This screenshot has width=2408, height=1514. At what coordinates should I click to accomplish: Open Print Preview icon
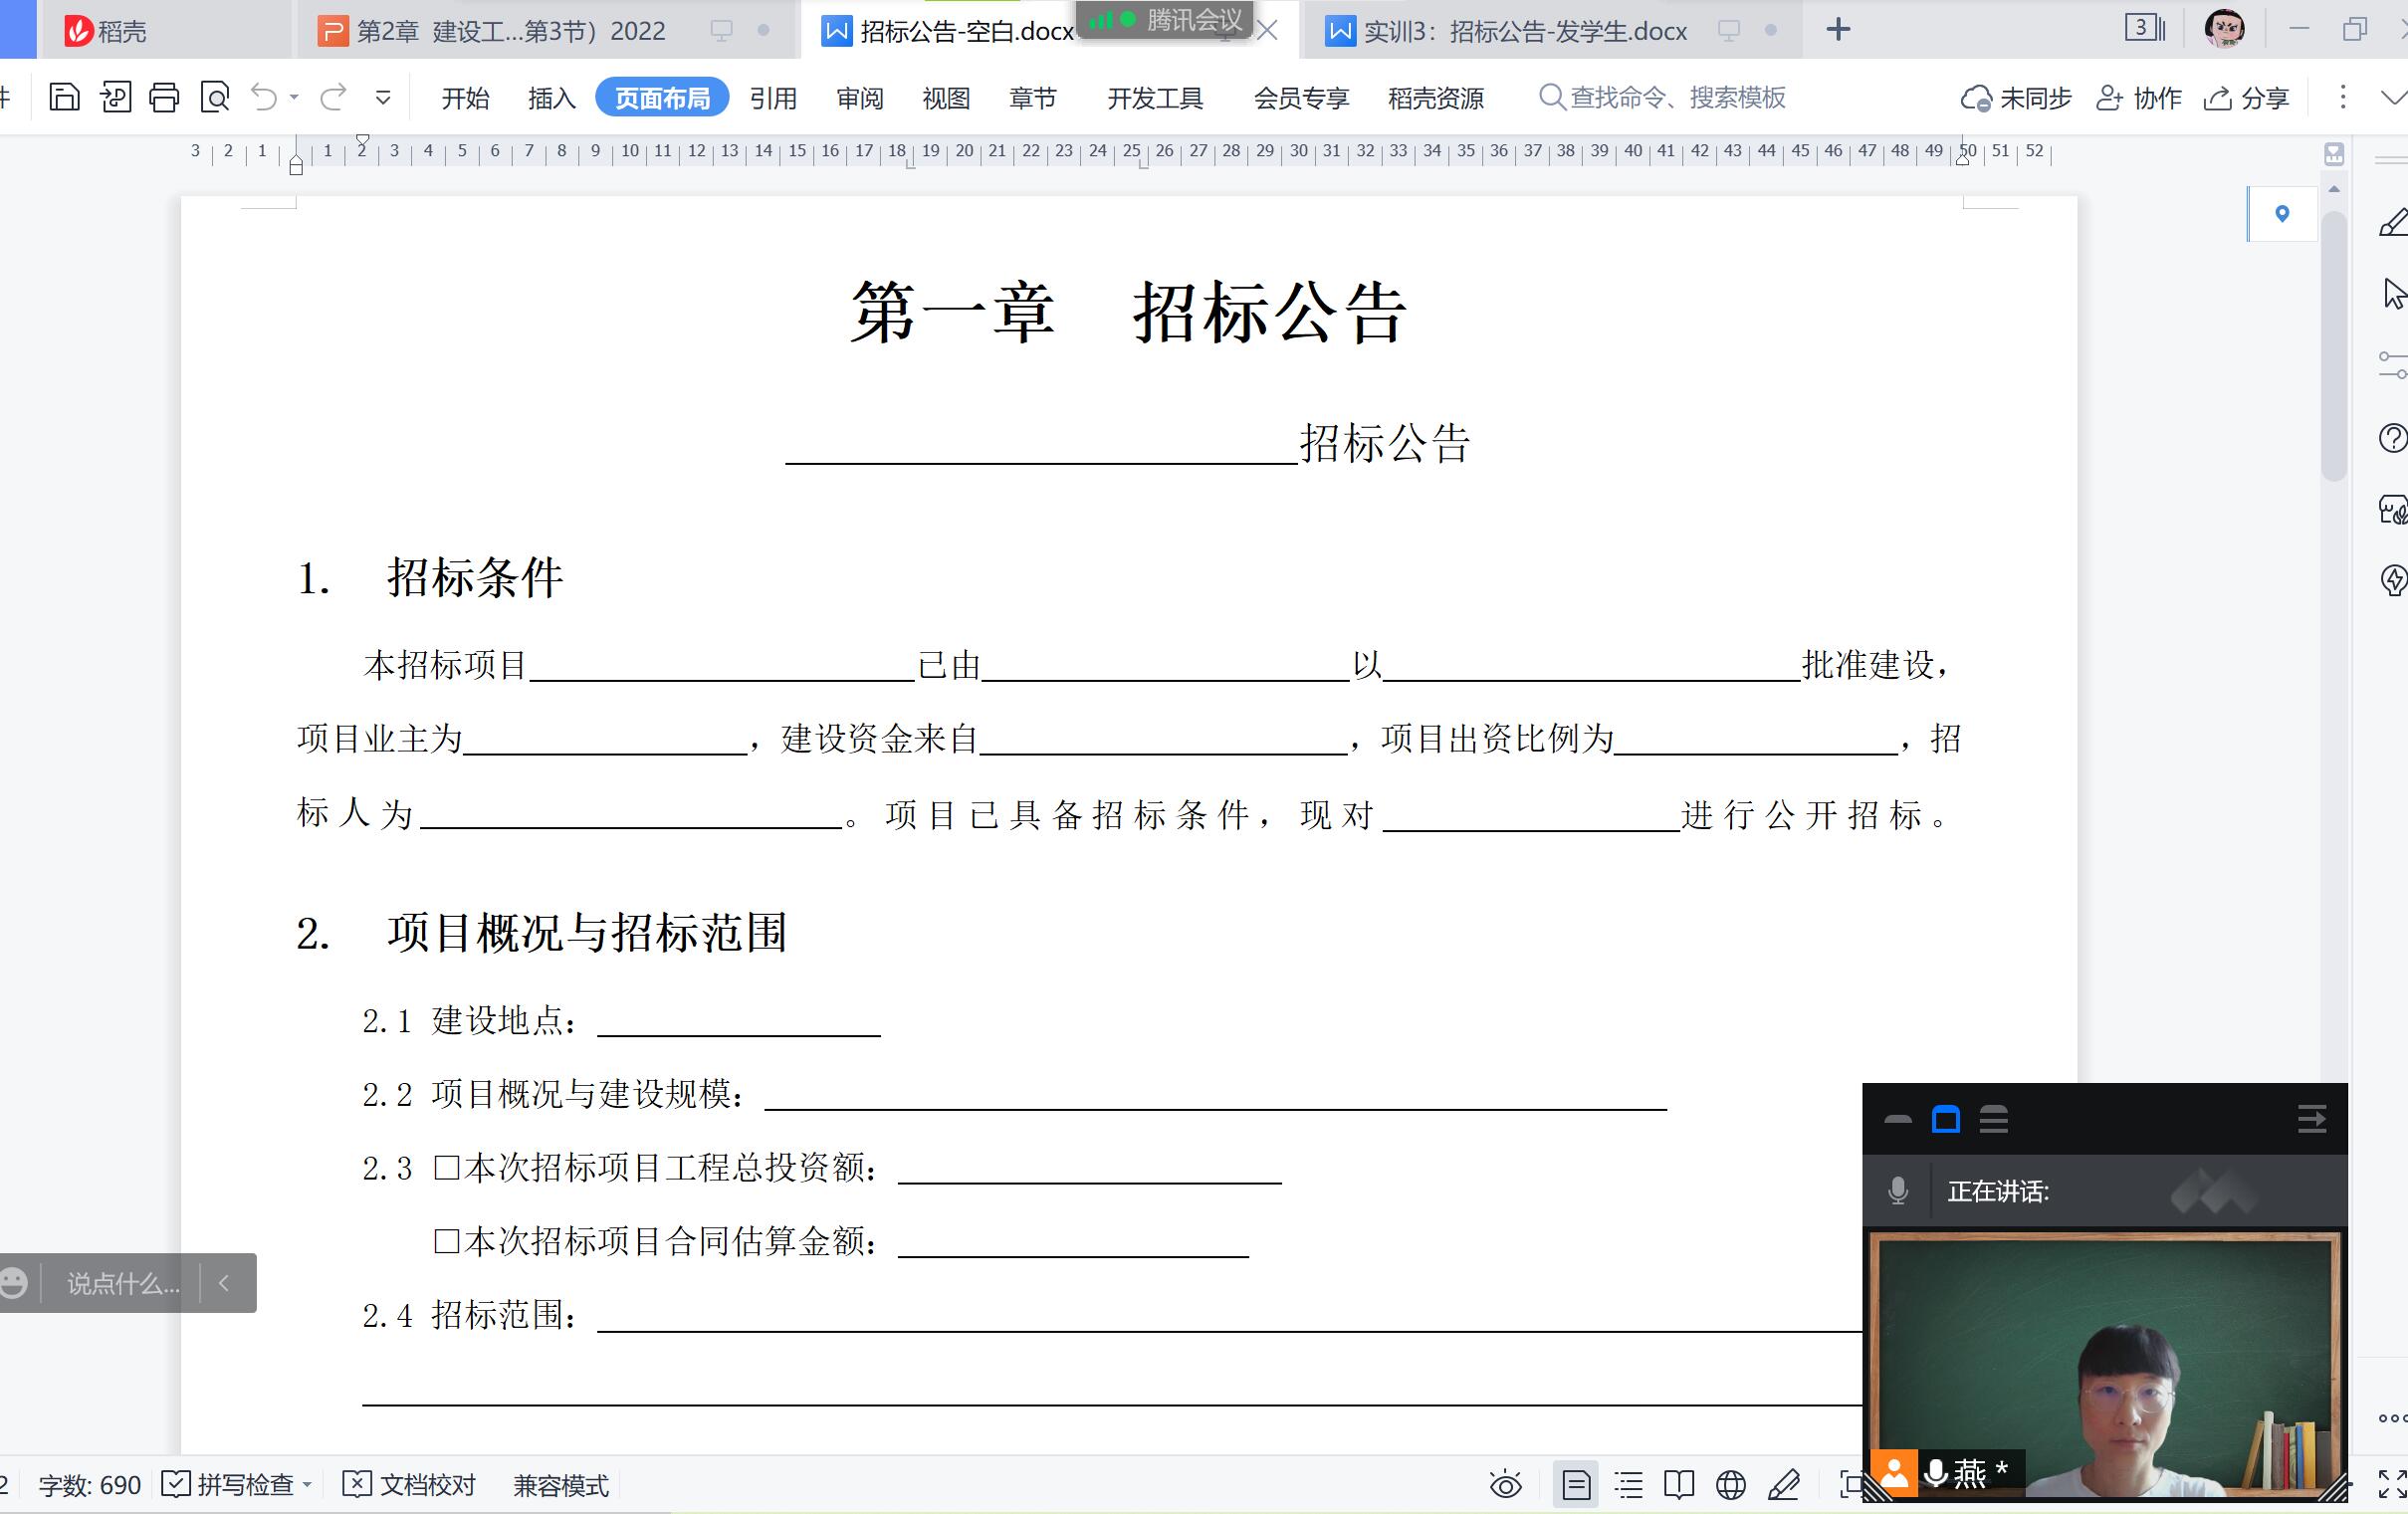click(215, 97)
